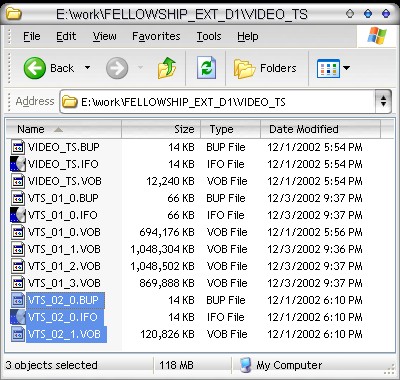
Task: Open the Edit menu
Action: [x=66, y=36]
